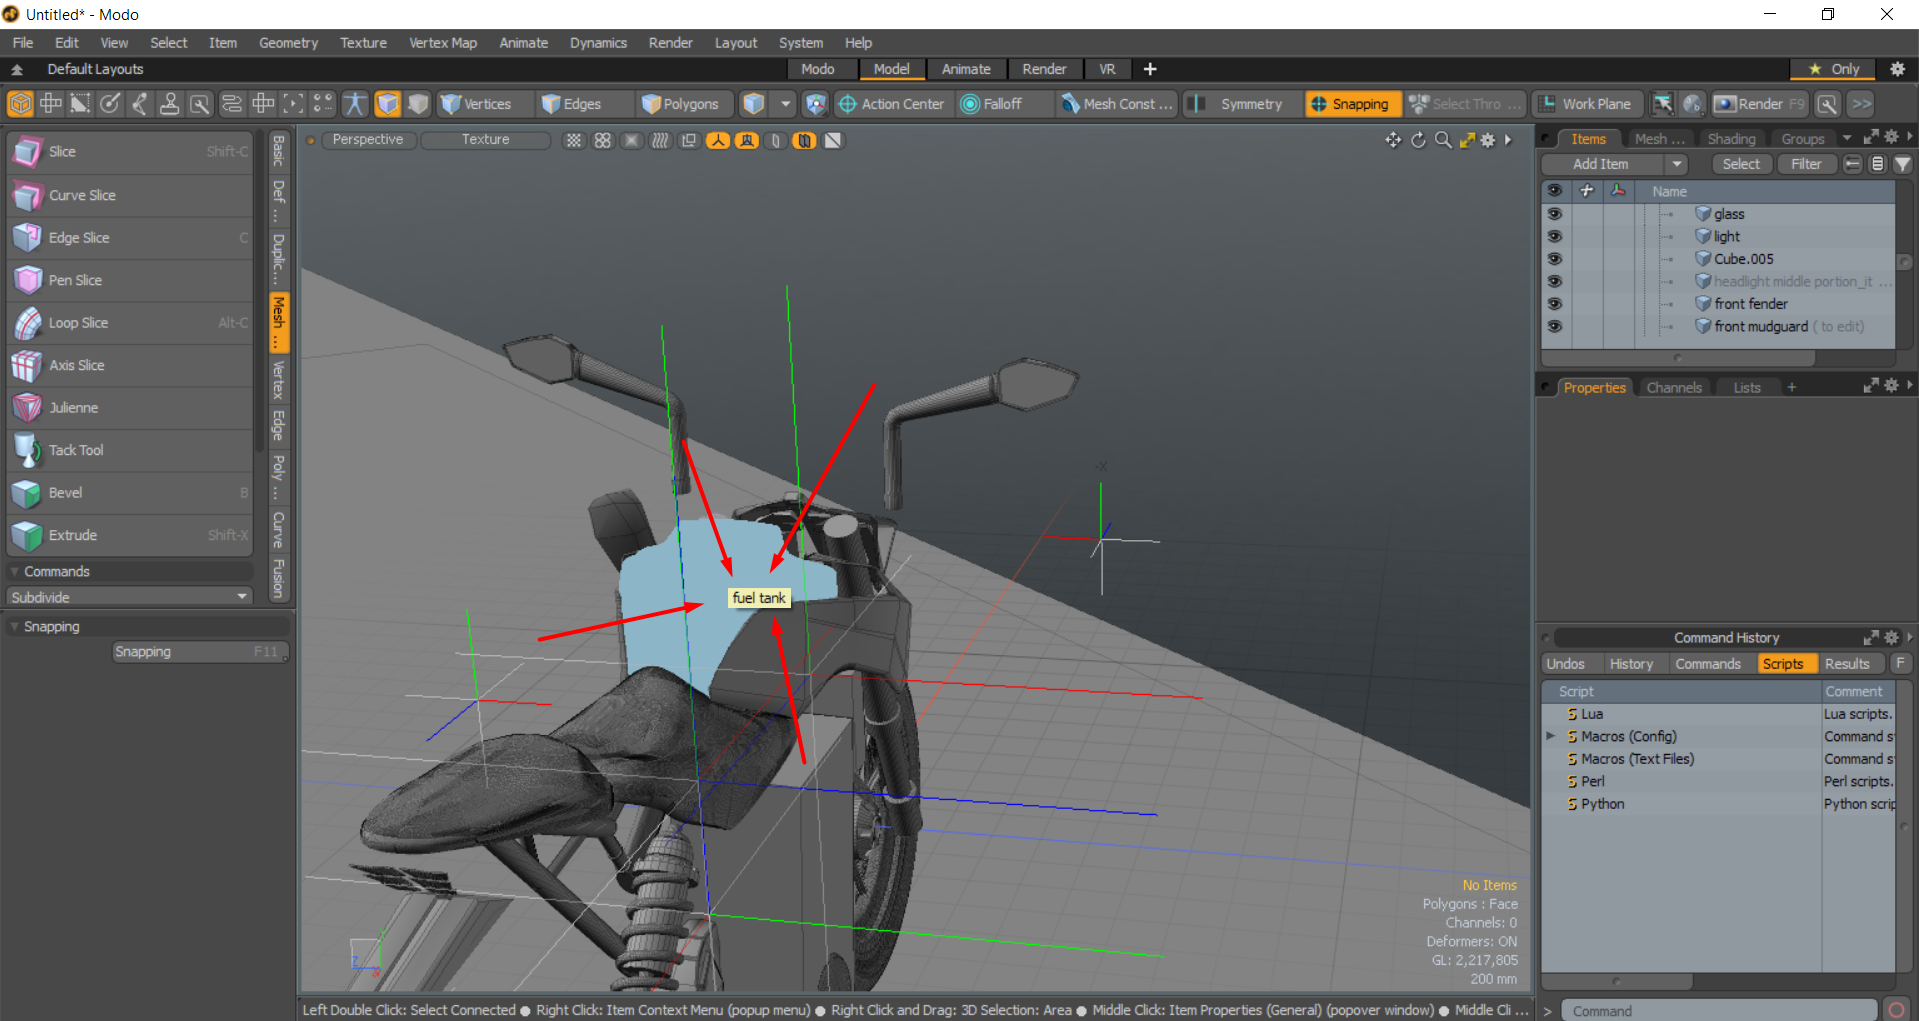Open the Add Item dropdown arrow
This screenshot has width=1919, height=1021.
(1677, 164)
